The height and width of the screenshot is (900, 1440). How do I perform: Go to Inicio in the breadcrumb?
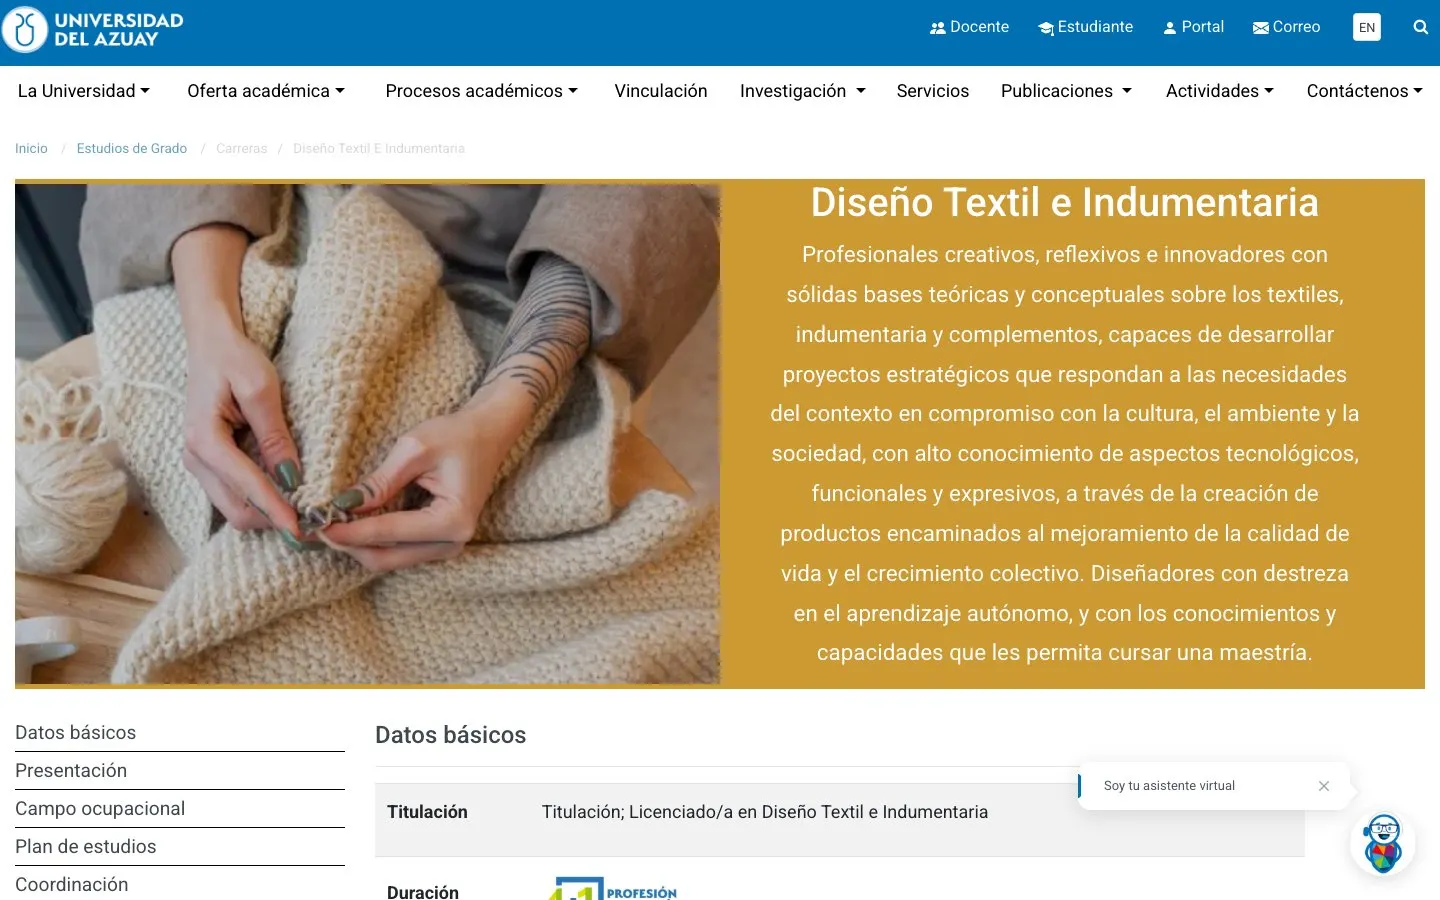point(31,148)
